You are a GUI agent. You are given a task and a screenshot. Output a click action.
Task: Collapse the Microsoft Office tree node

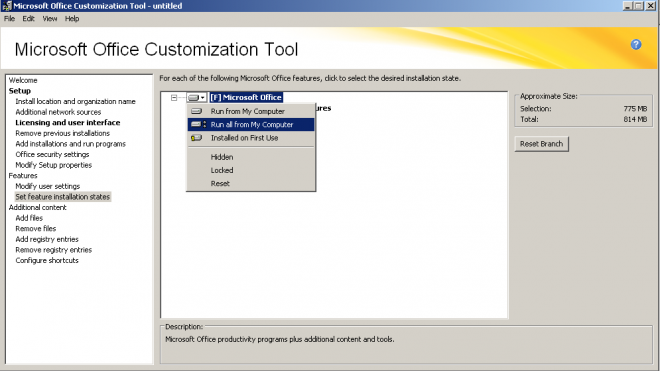(x=174, y=98)
